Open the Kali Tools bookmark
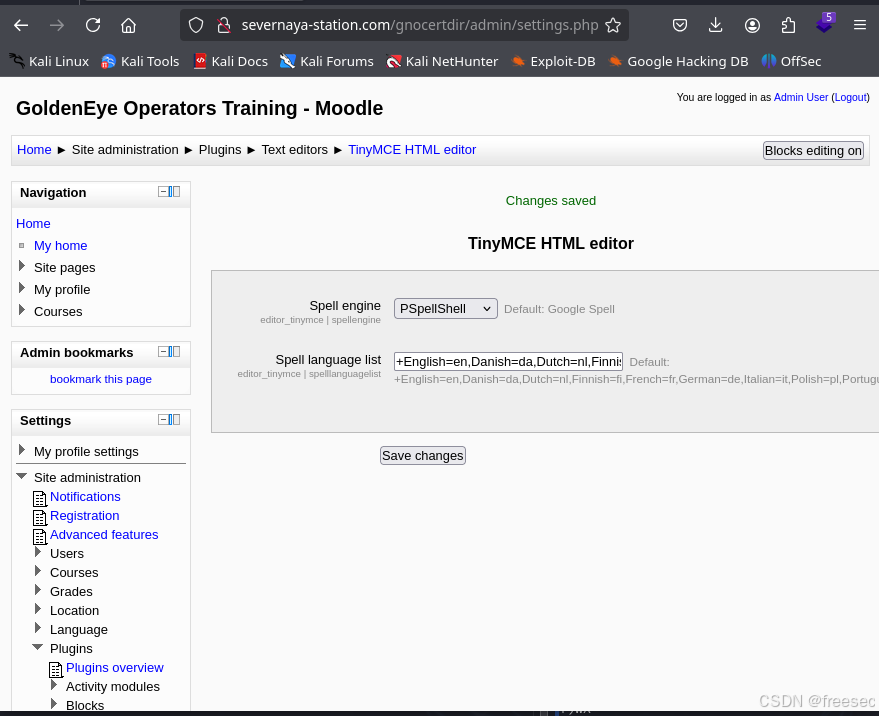This screenshot has height=716, width=879. [x=140, y=61]
